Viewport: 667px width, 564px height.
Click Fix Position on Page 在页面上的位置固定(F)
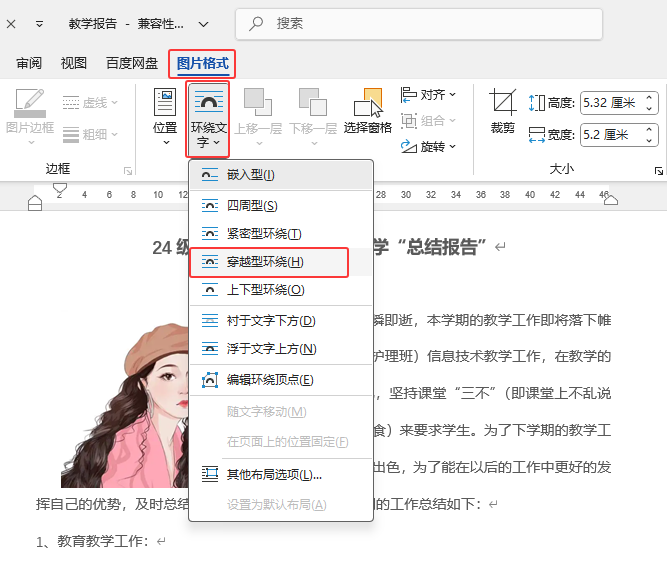(x=281, y=442)
